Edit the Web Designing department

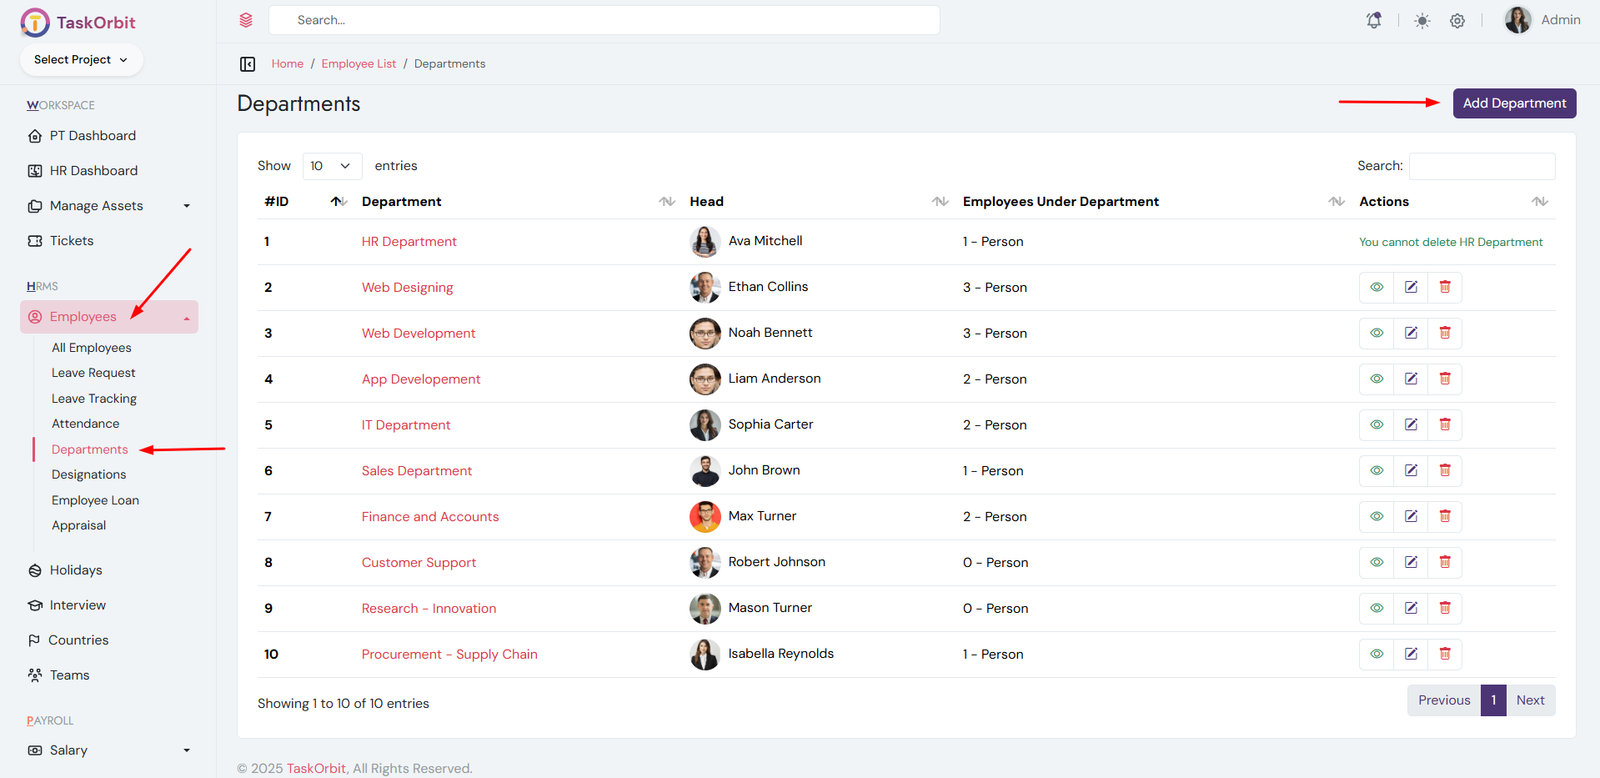tap(1411, 287)
